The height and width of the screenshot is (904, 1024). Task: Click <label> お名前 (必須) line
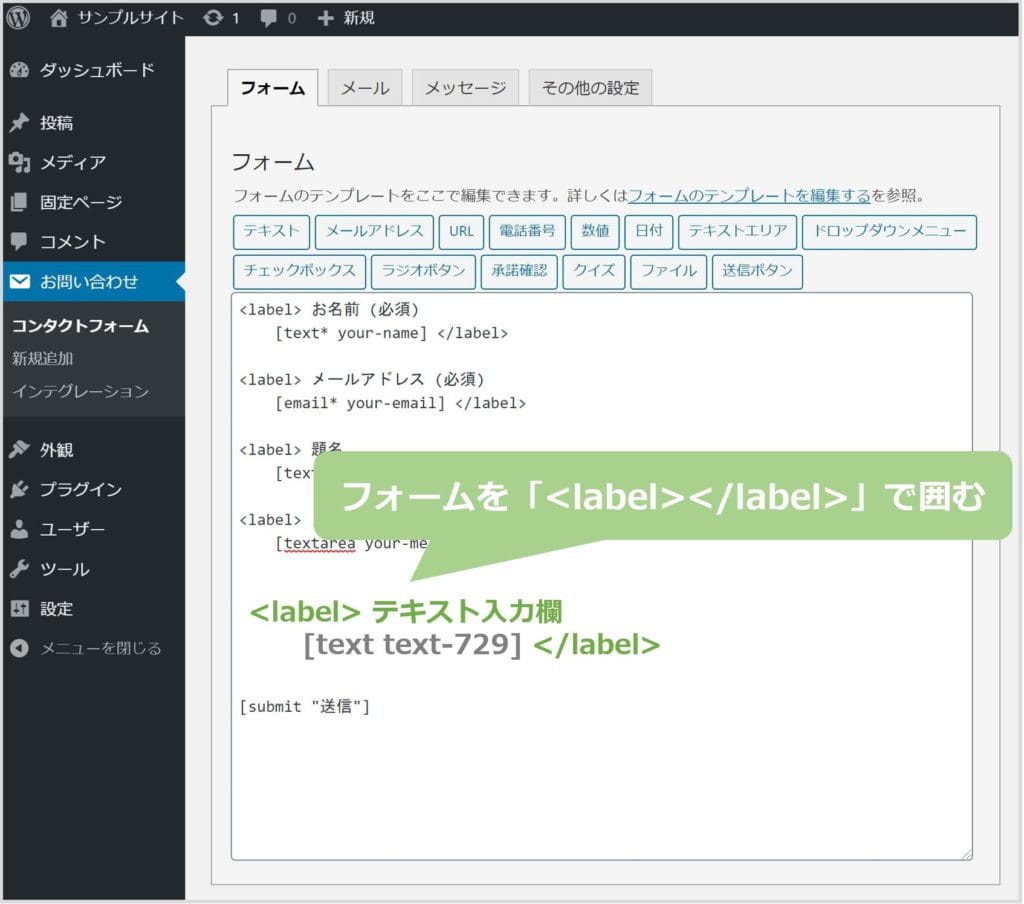[x=328, y=309]
